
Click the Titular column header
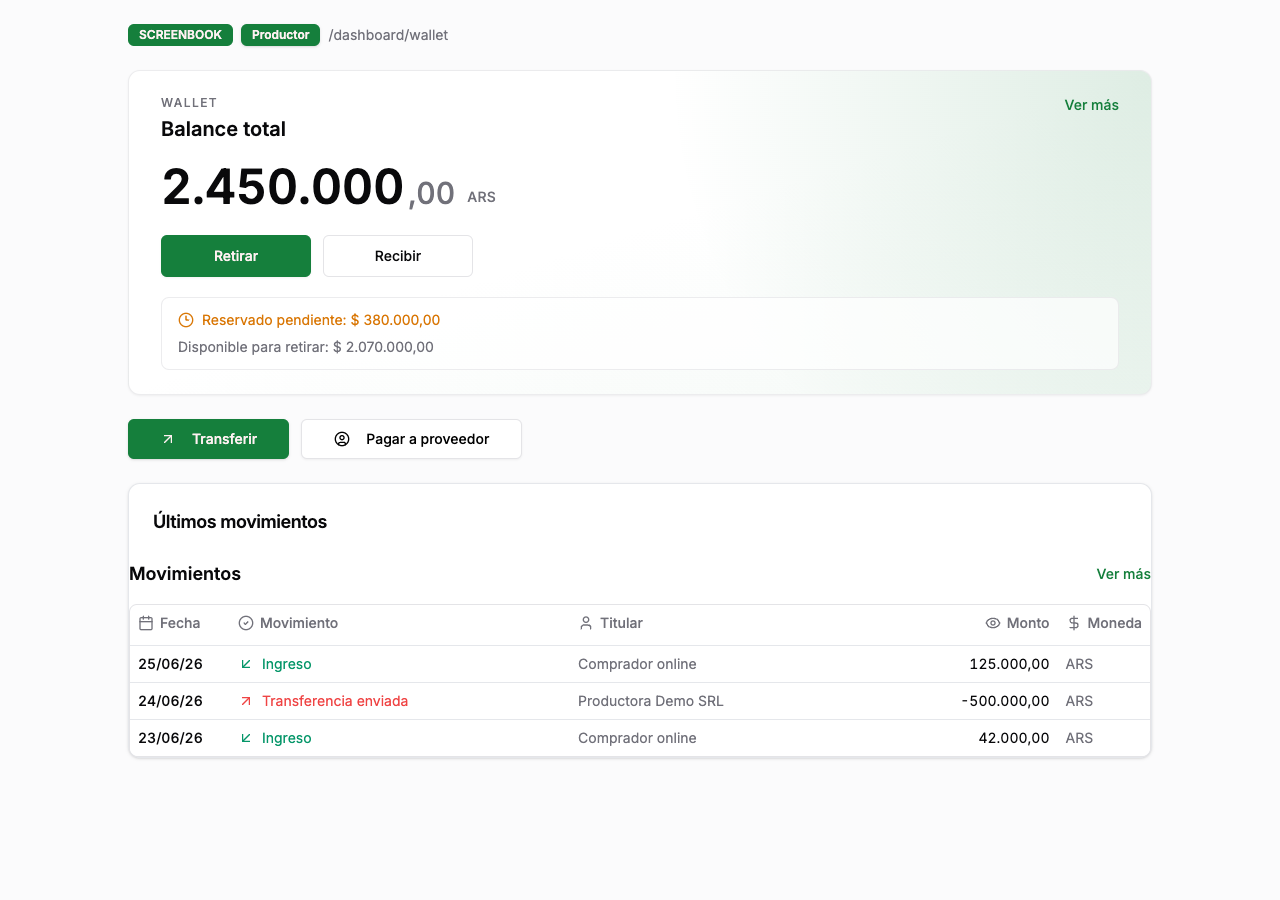[x=610, y=623]
